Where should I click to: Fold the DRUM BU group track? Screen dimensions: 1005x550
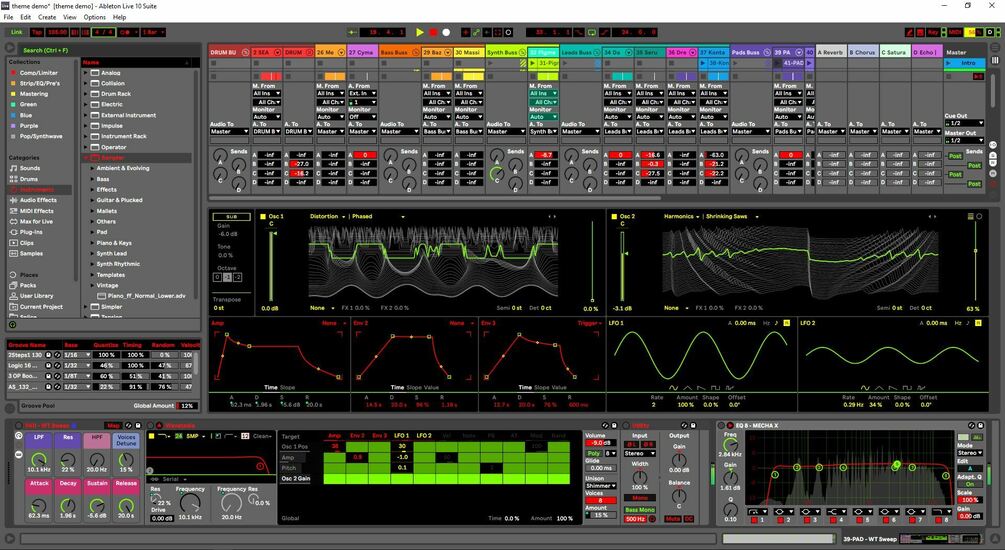pos(245,53)
